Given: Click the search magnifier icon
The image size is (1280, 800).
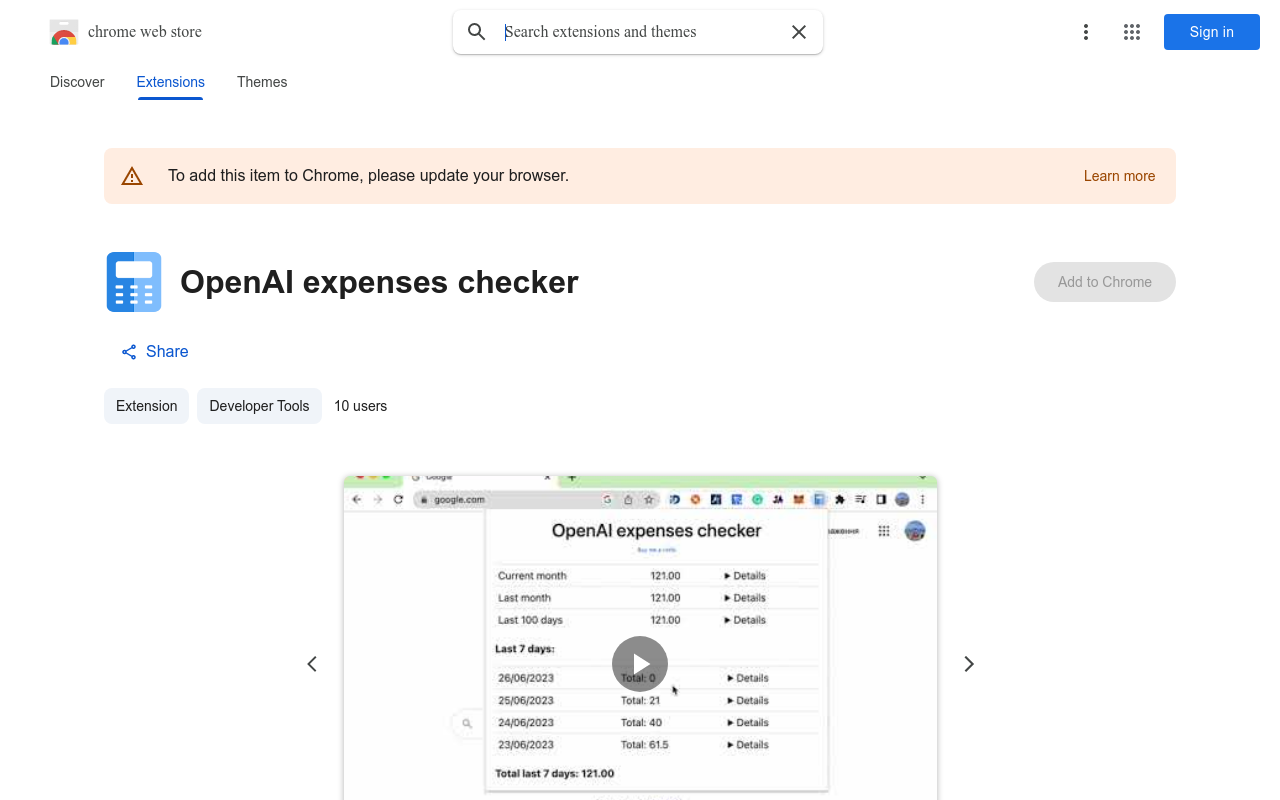Looking at the screenshot, I should click(x=477, y=32).
